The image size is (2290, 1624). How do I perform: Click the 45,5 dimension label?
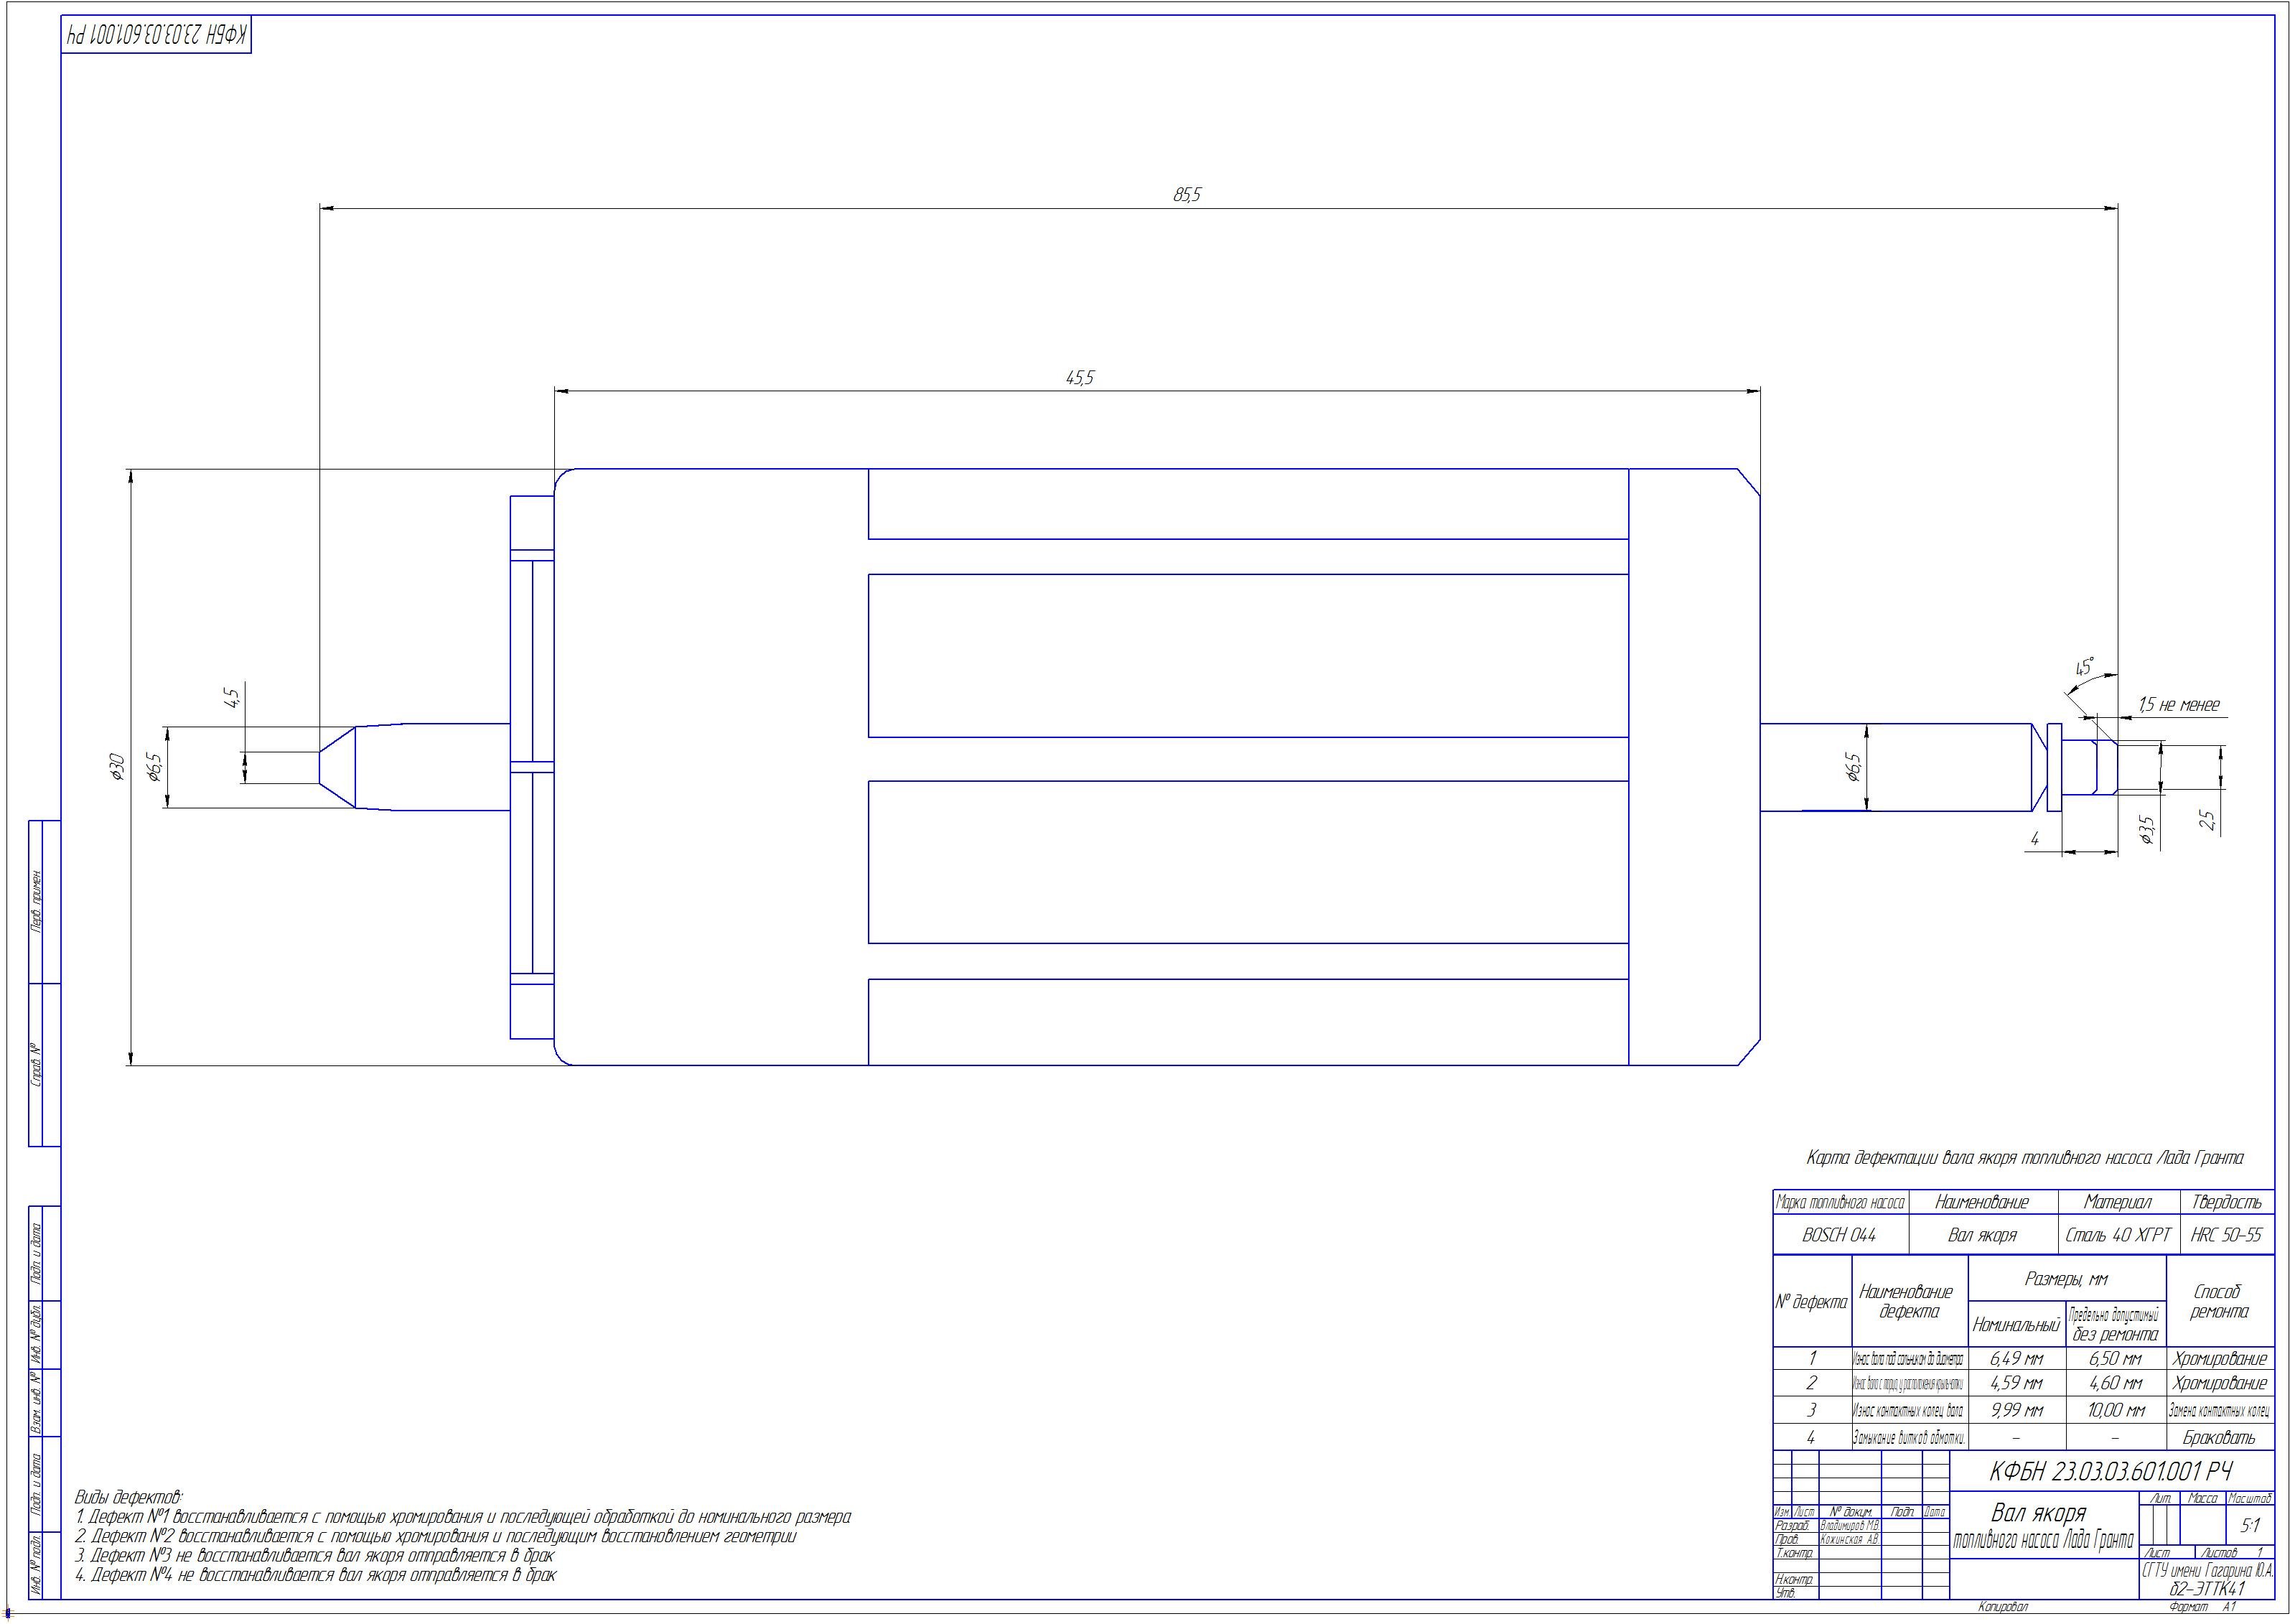(x=1079, y=378)
